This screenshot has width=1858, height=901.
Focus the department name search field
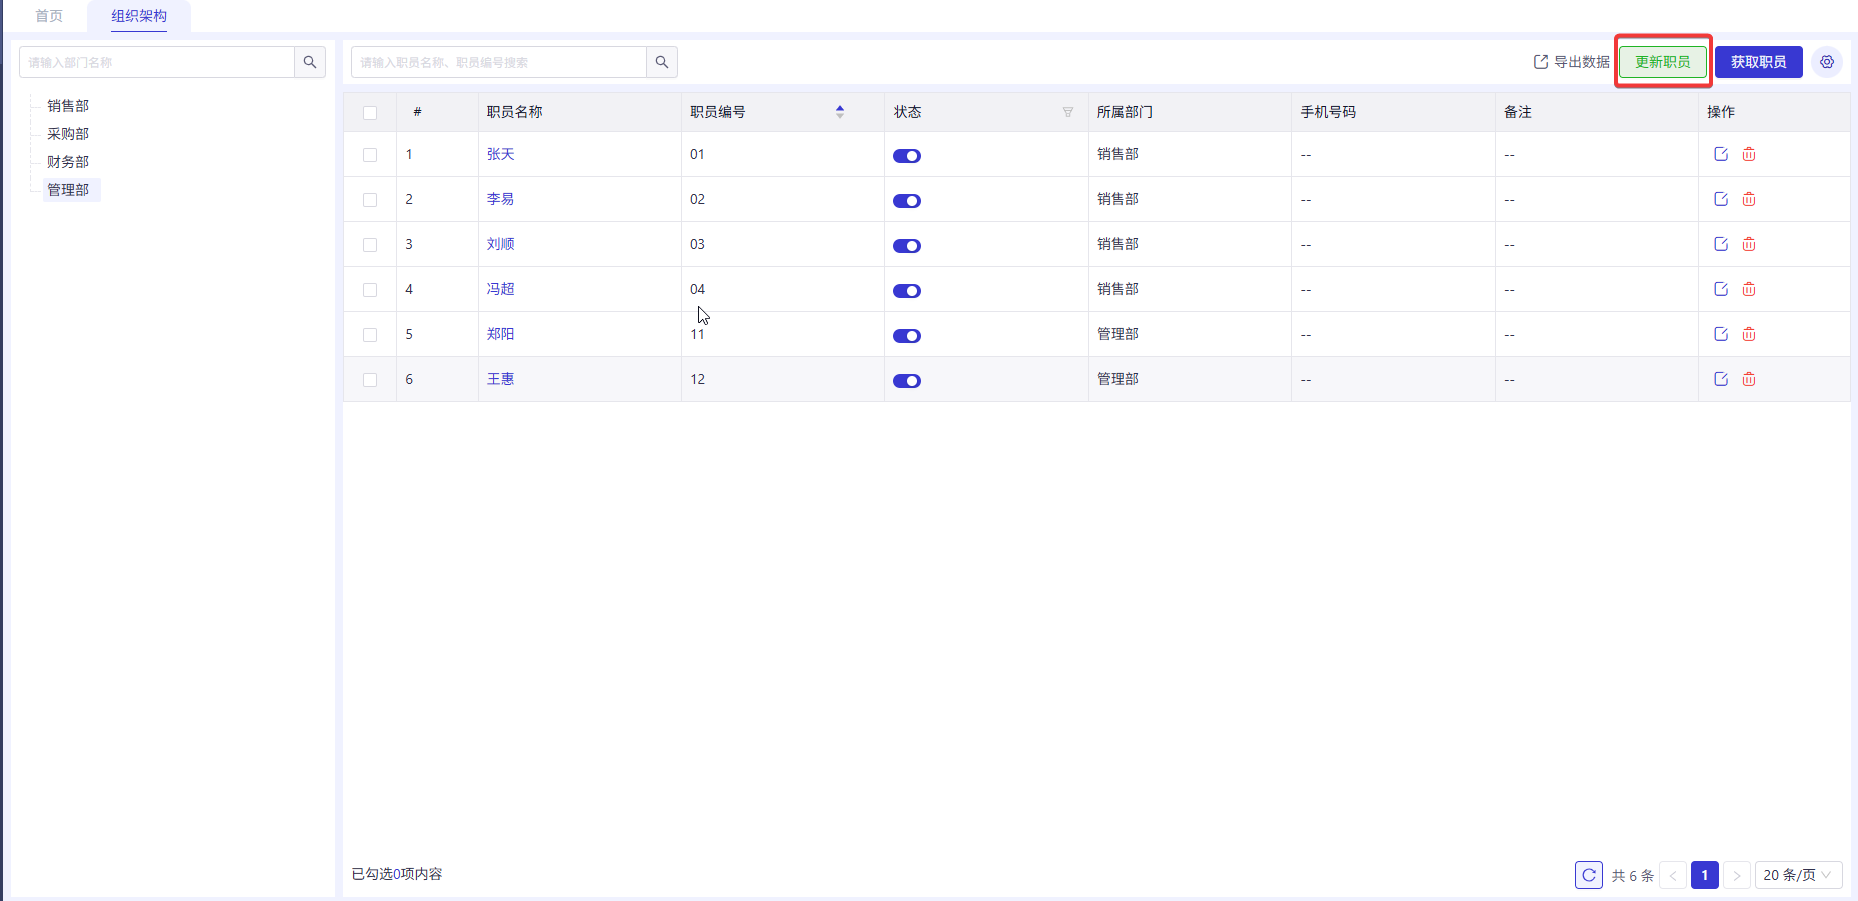[x=157, y=62]
